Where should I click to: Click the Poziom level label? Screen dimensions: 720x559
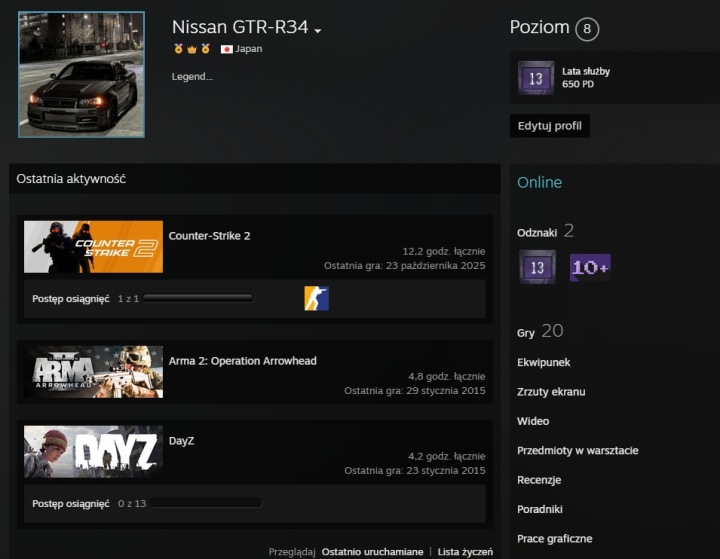[540, 28]
